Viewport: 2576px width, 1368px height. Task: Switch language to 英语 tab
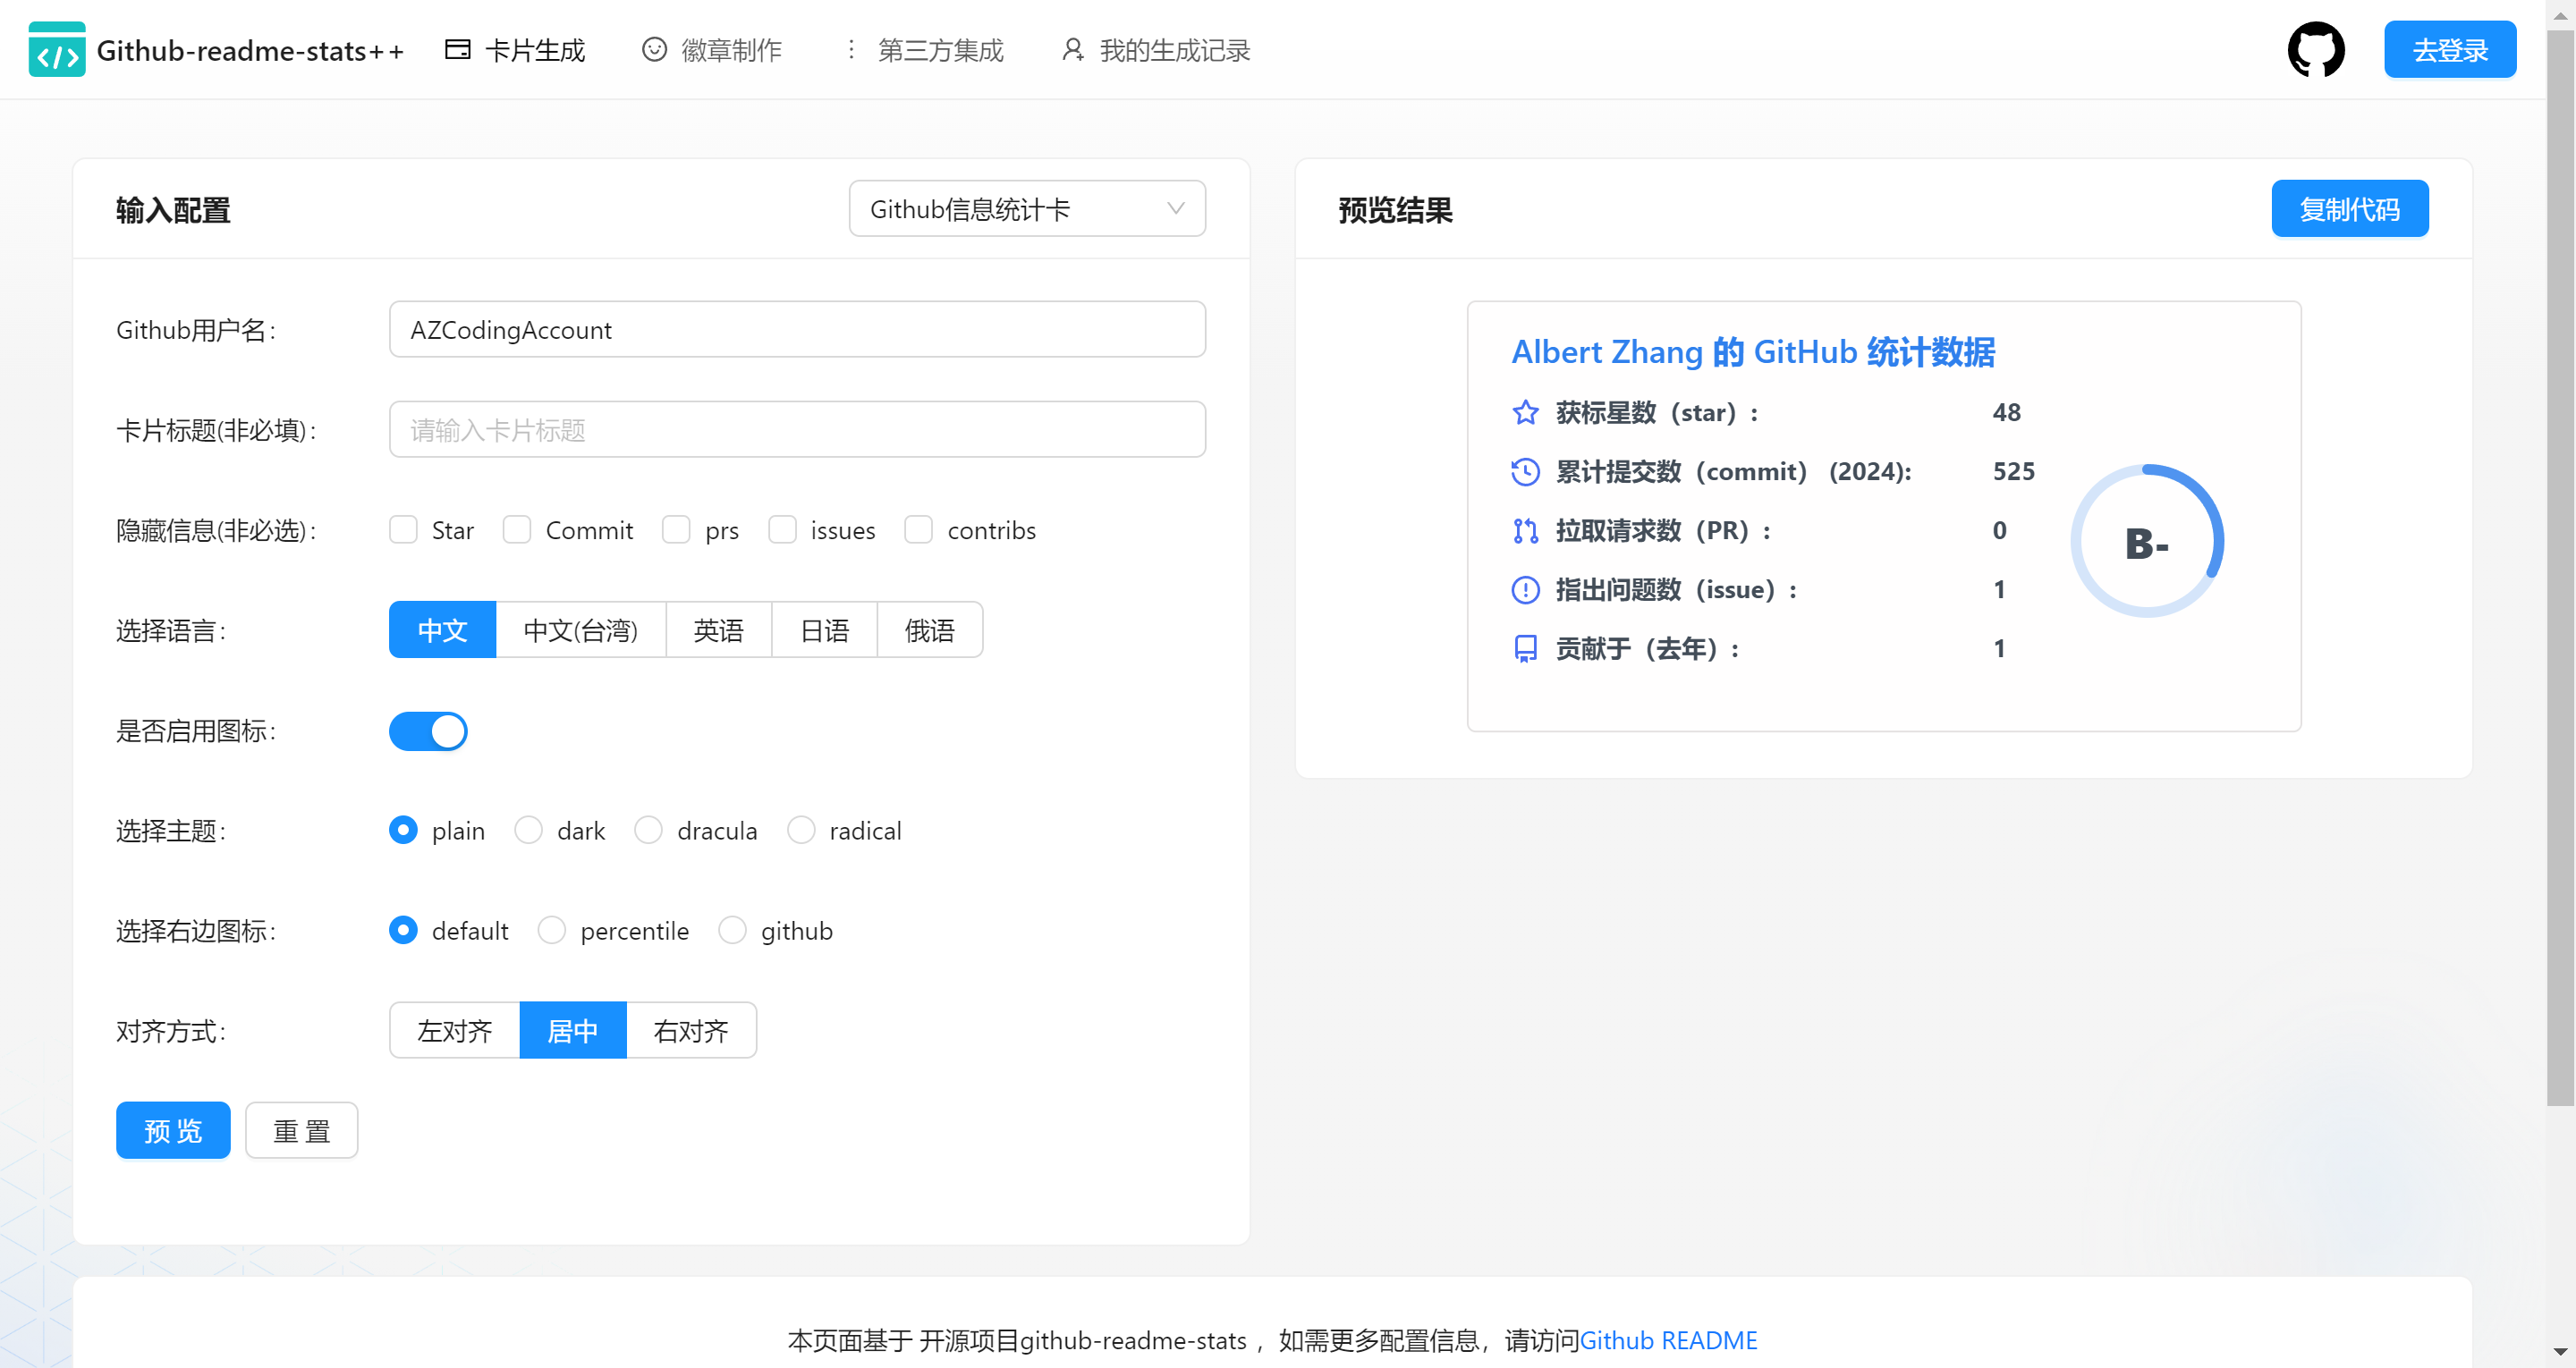click(718, 630)
